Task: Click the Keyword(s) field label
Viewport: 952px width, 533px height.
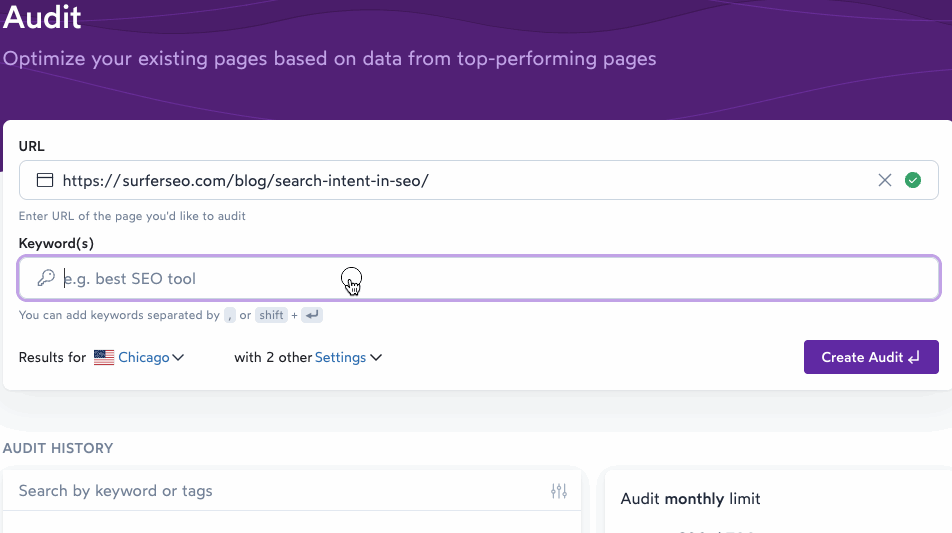Action: pos(56,243)
